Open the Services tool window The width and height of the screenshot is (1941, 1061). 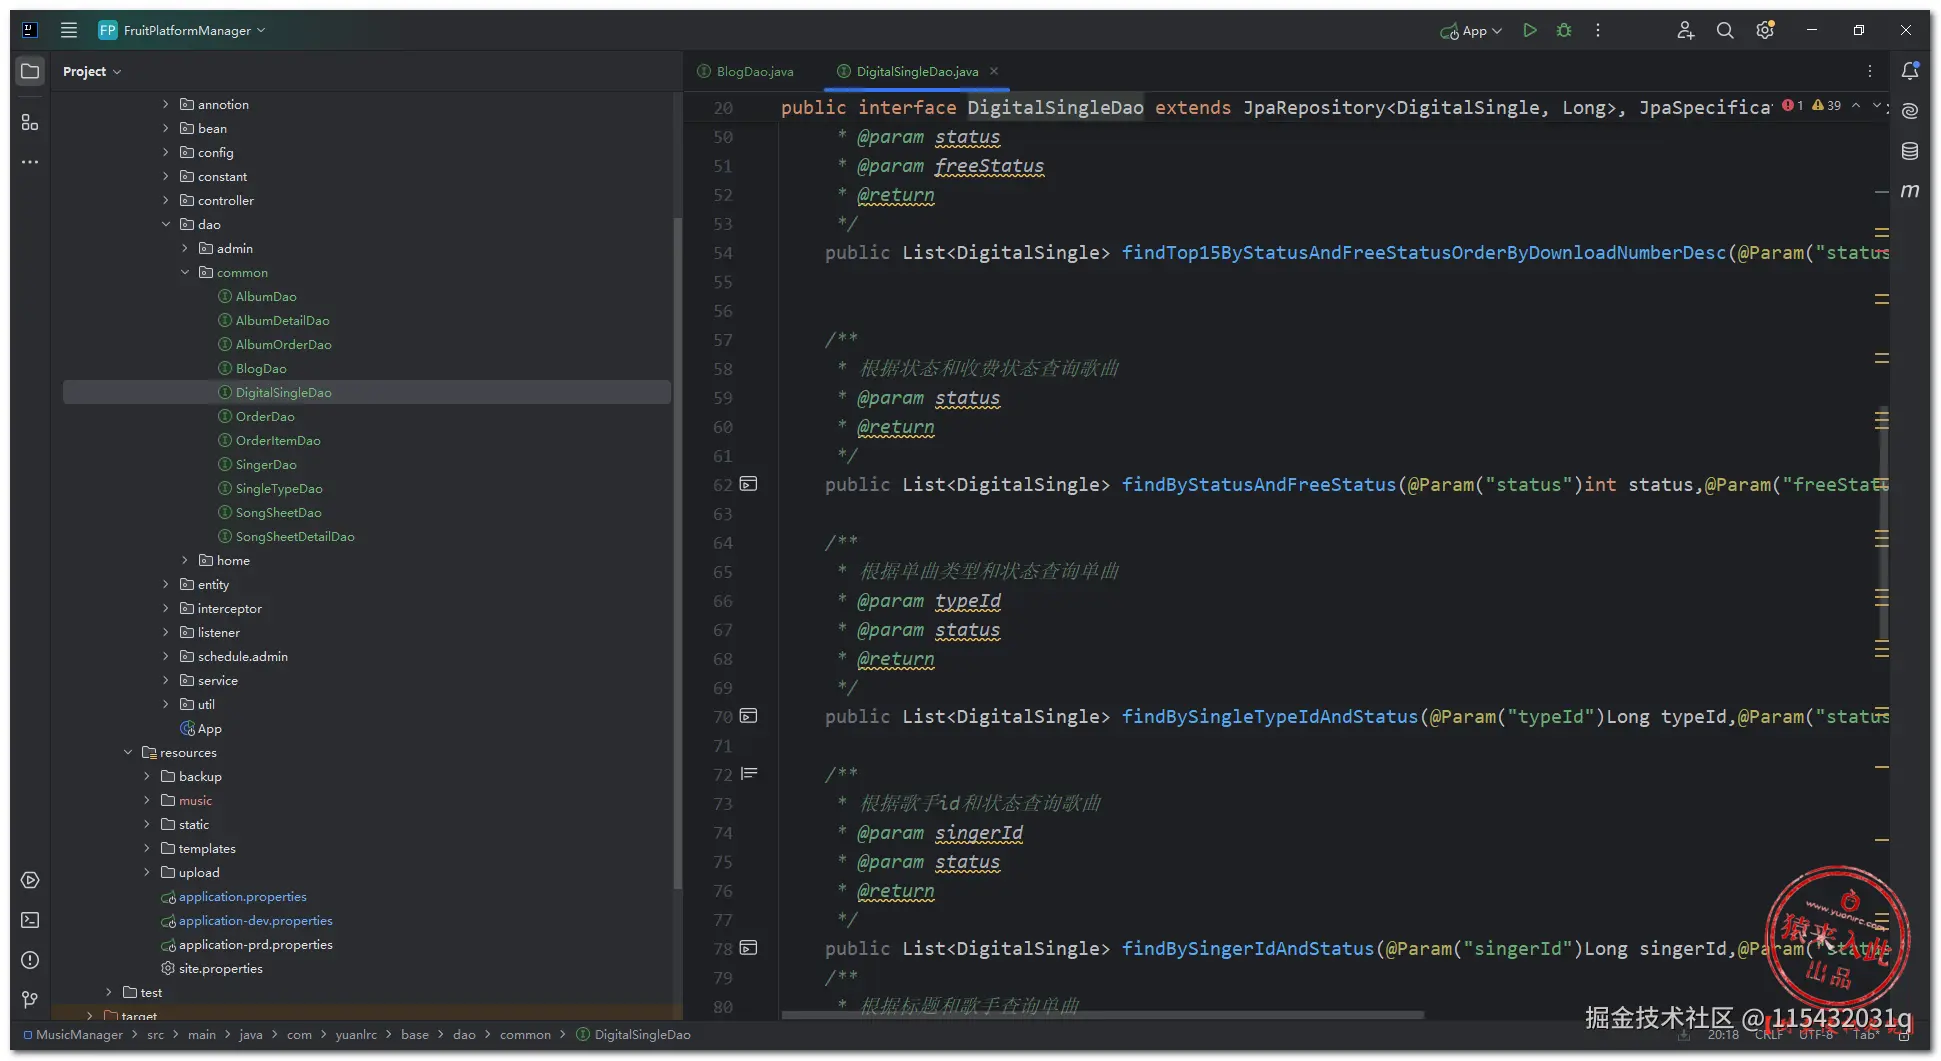30,880
